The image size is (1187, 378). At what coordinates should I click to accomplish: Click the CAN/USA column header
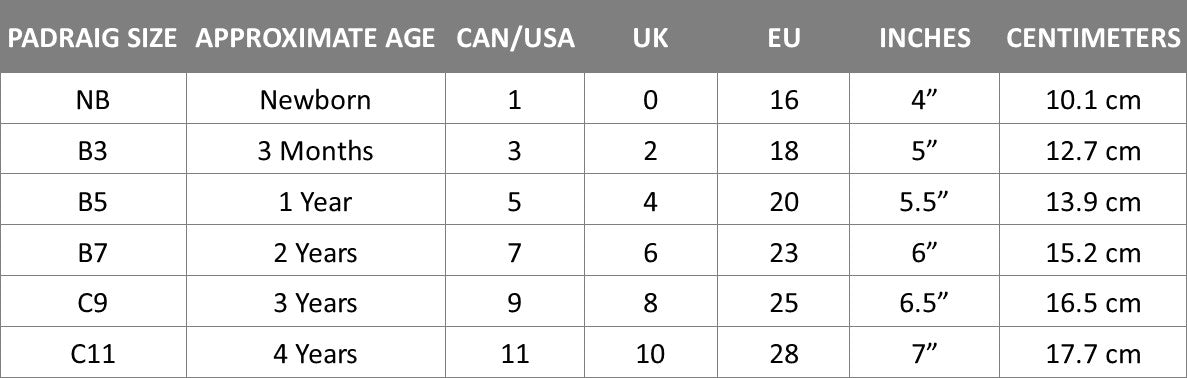click(516, 38)
